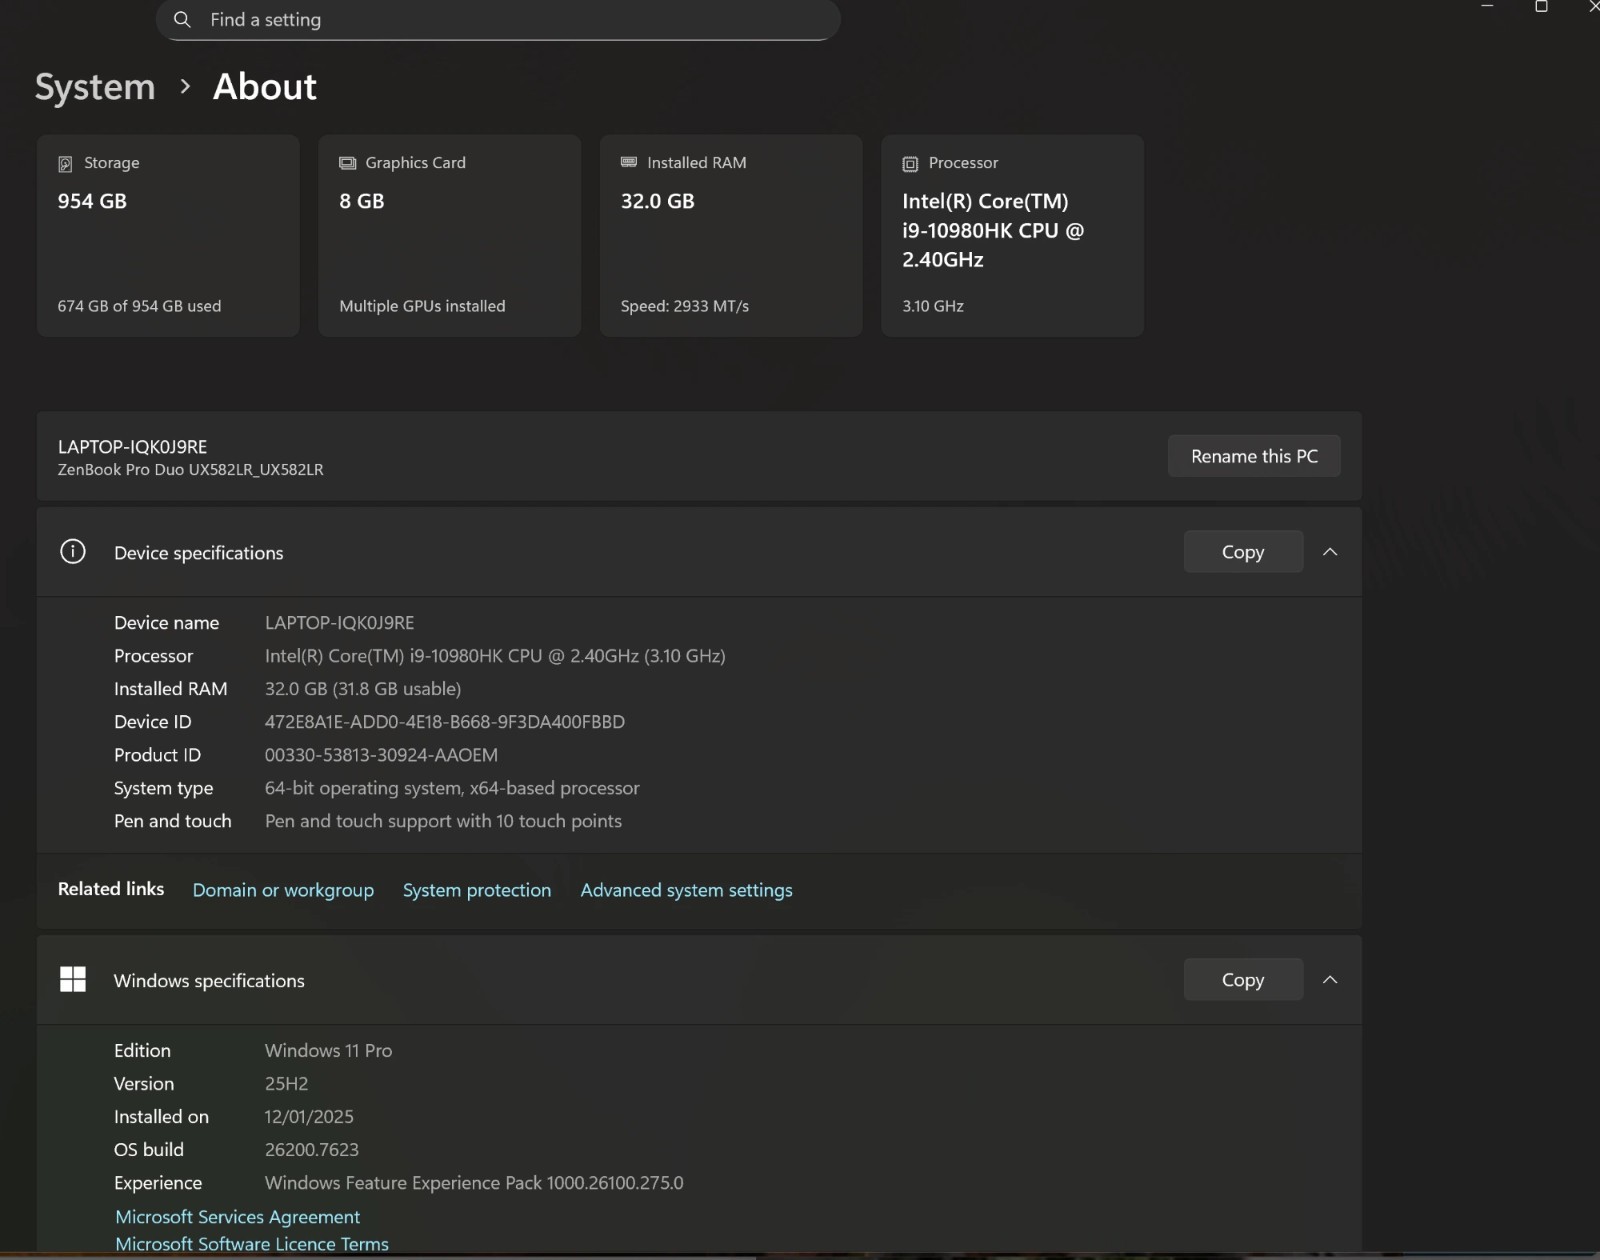1600x1260 pixels.
Task: Rename this PC
Action: 1254,456
